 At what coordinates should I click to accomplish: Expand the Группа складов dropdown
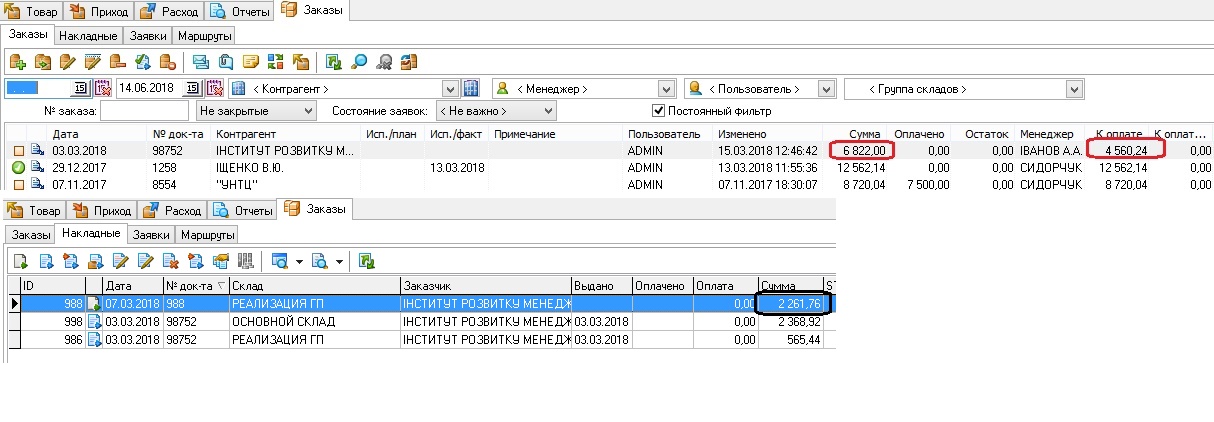1075,89
